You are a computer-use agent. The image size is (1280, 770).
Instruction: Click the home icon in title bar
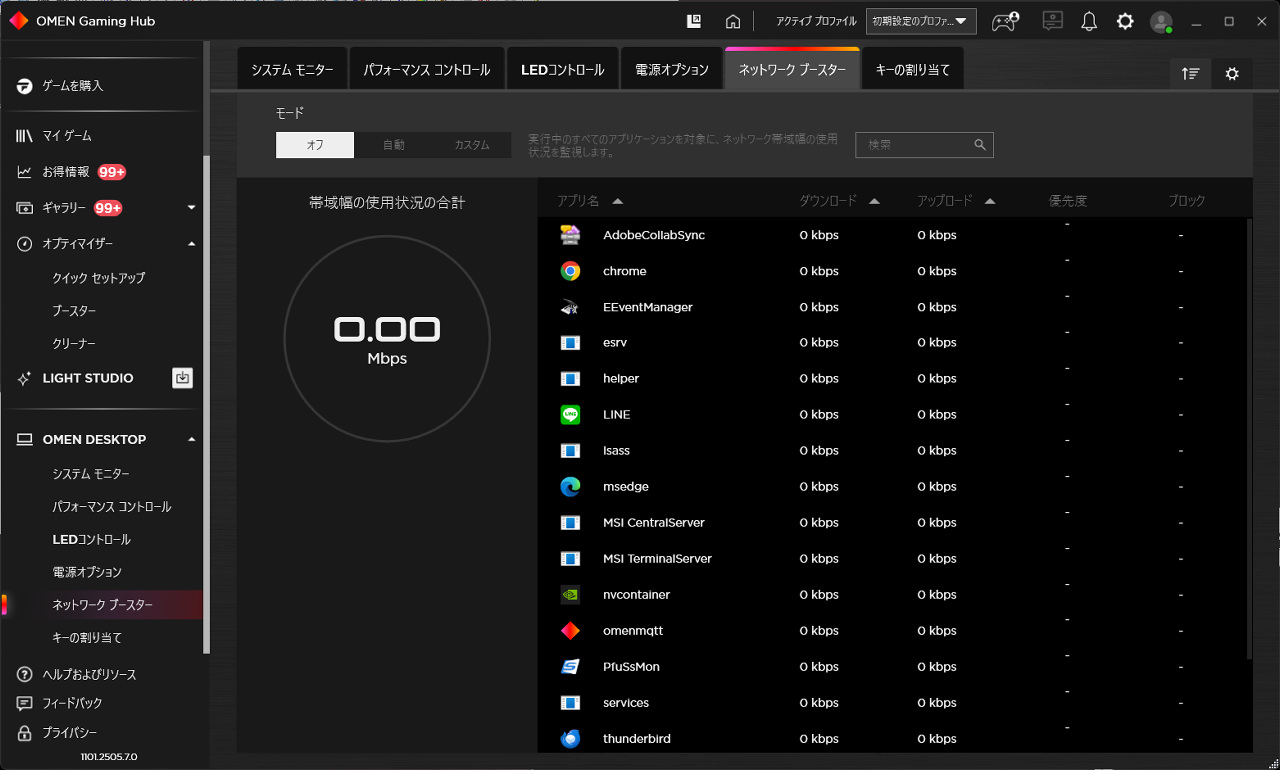(x=733, y=21)
